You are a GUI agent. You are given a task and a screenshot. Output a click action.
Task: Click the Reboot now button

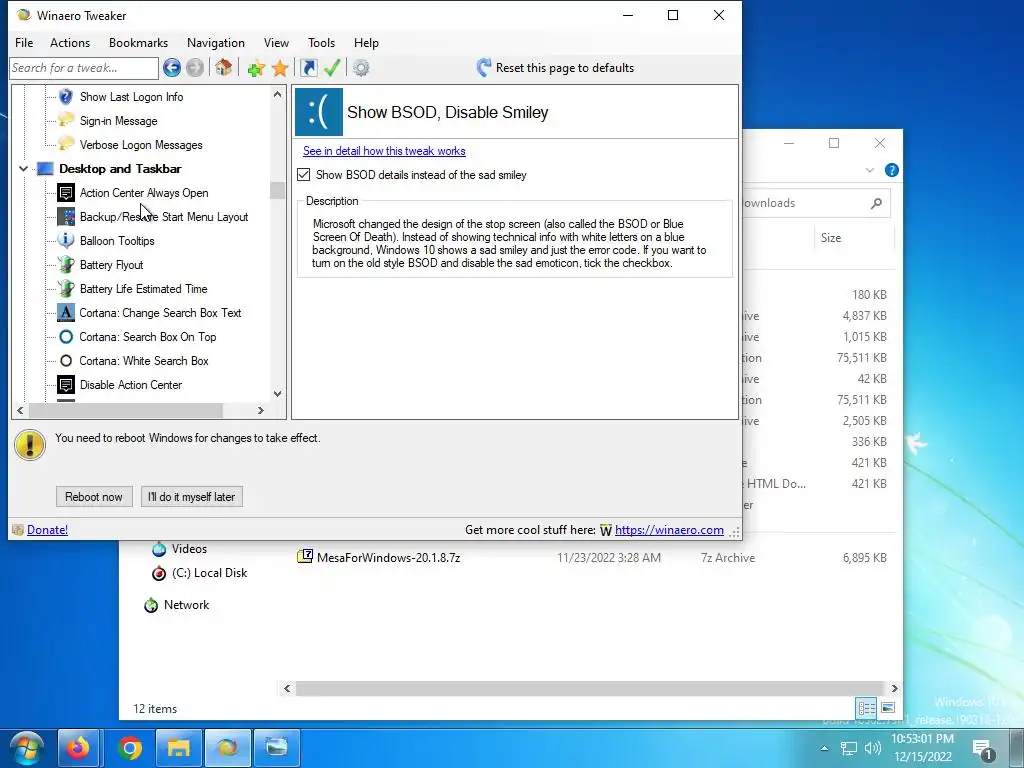(x=94, y=497)
